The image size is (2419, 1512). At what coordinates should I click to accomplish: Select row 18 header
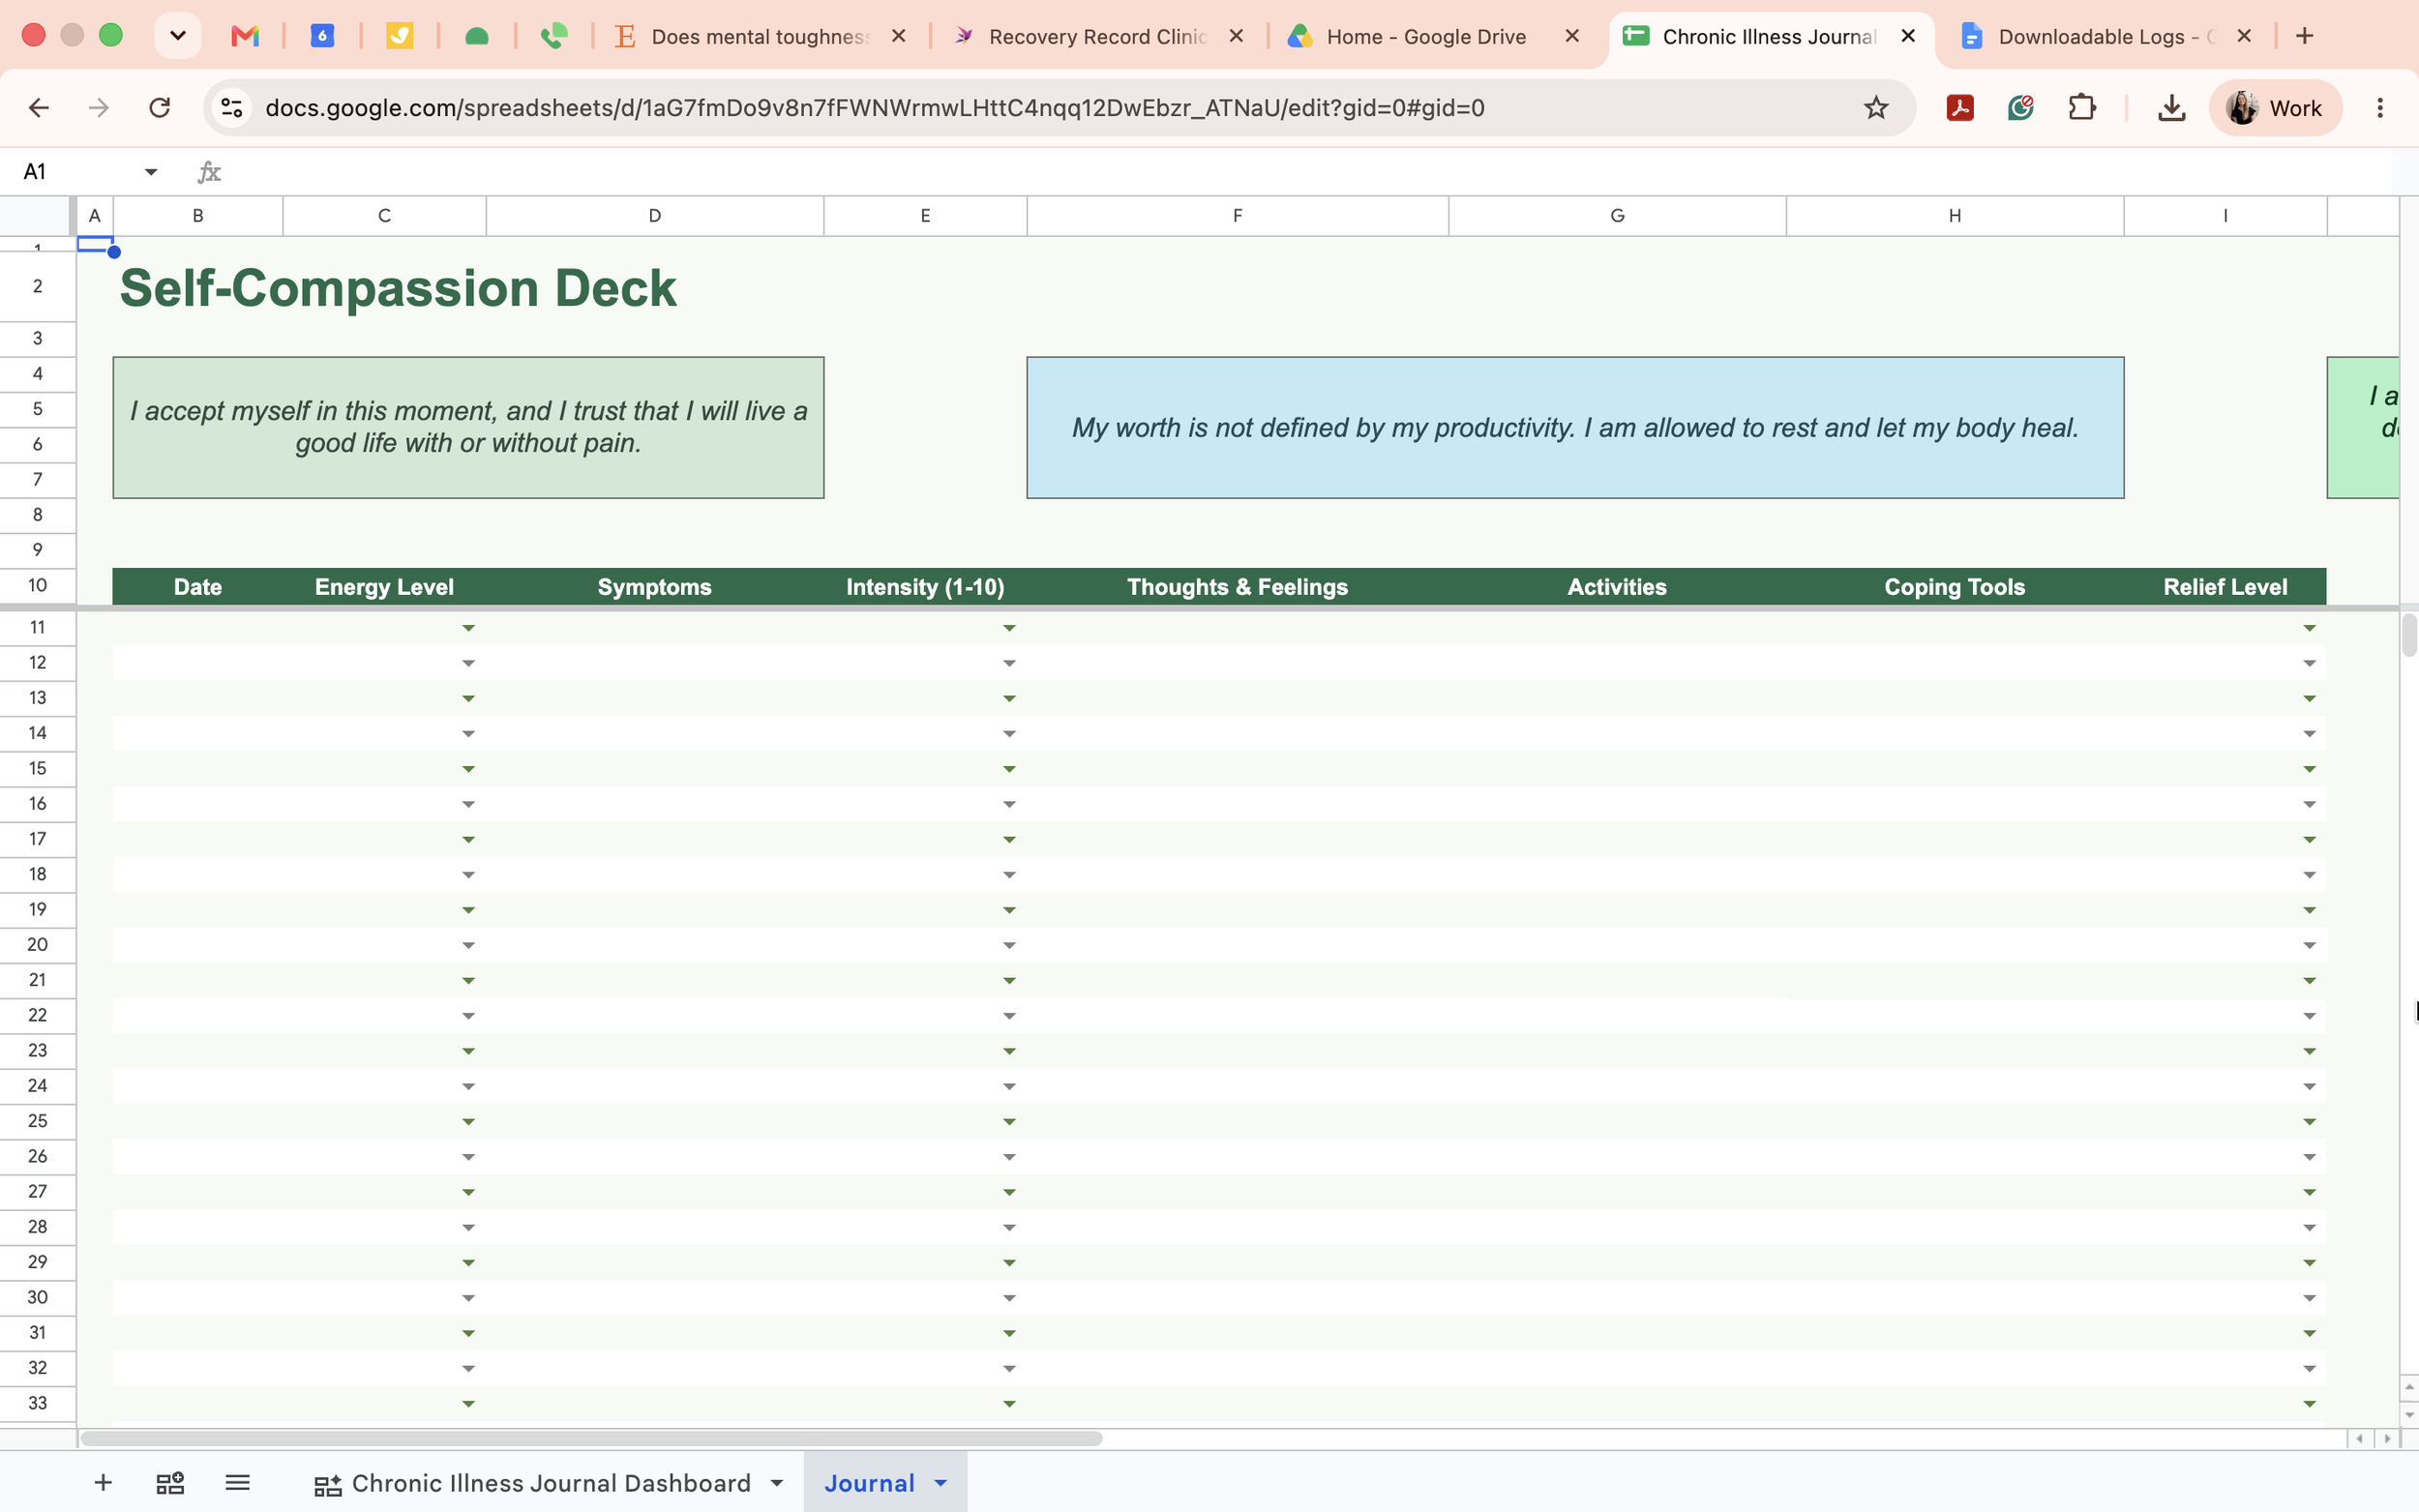(x=38, y=874)
